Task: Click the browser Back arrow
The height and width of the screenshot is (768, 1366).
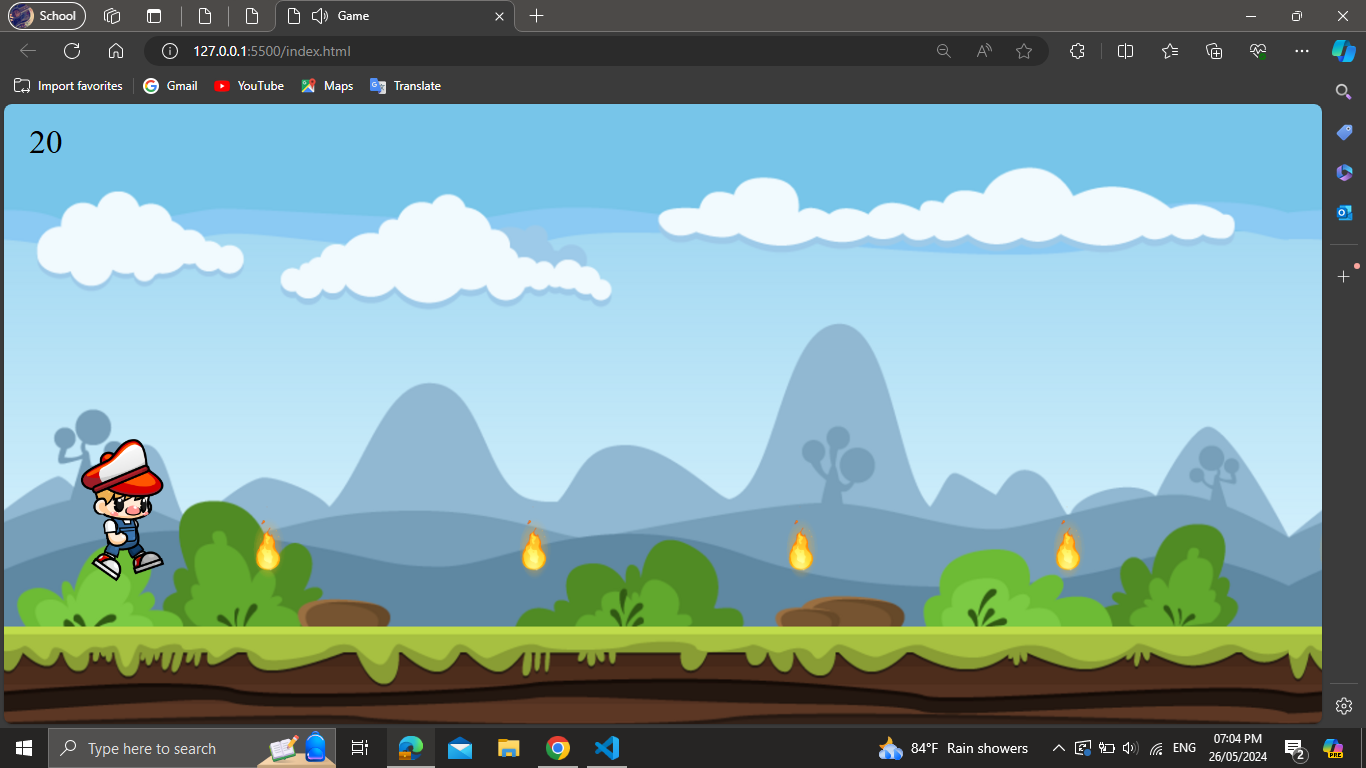Action: coord(28,51)
